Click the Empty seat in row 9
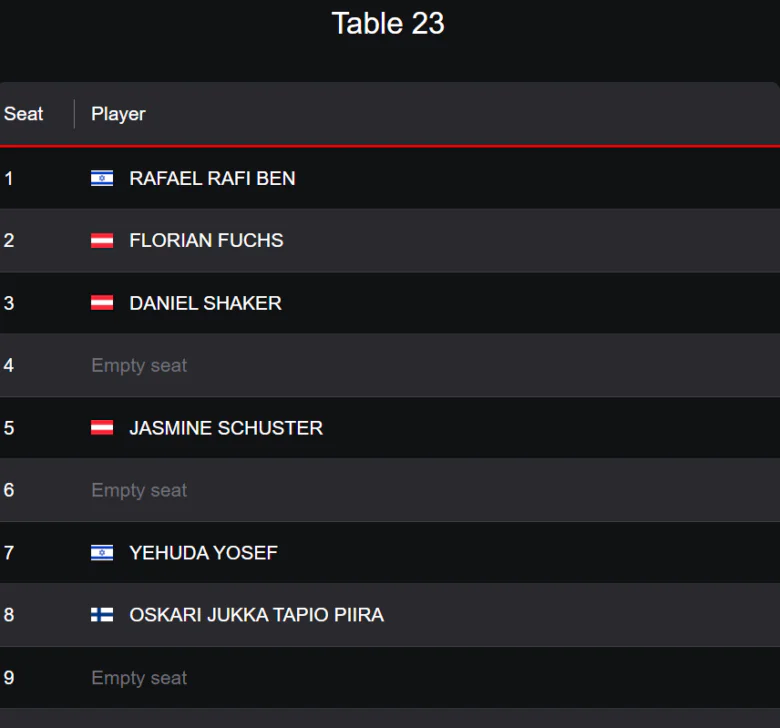This screenshot has height=728, width=780. (x=139, y=678)
